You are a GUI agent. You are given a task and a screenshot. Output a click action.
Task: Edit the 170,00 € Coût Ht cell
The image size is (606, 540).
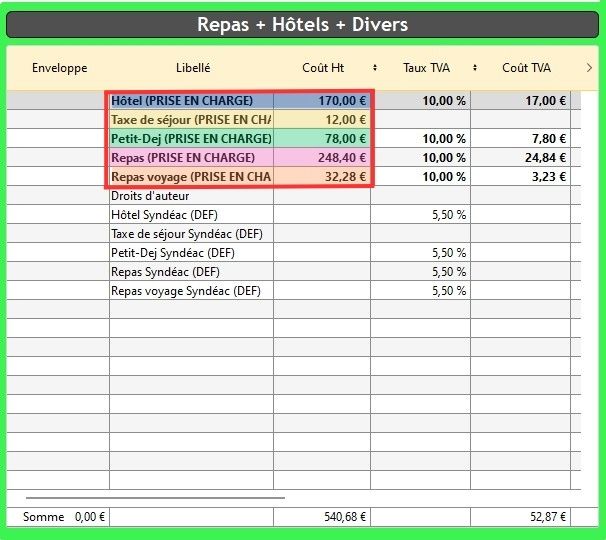pos(322,101)
